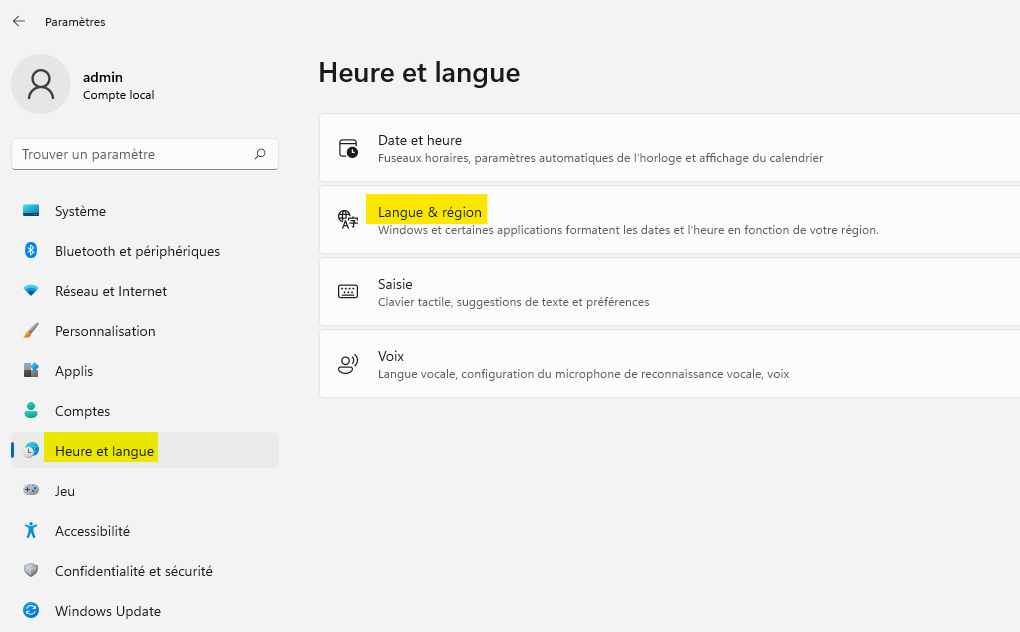
Task: Click the search magnifier icon
Action: click(260, 154)
